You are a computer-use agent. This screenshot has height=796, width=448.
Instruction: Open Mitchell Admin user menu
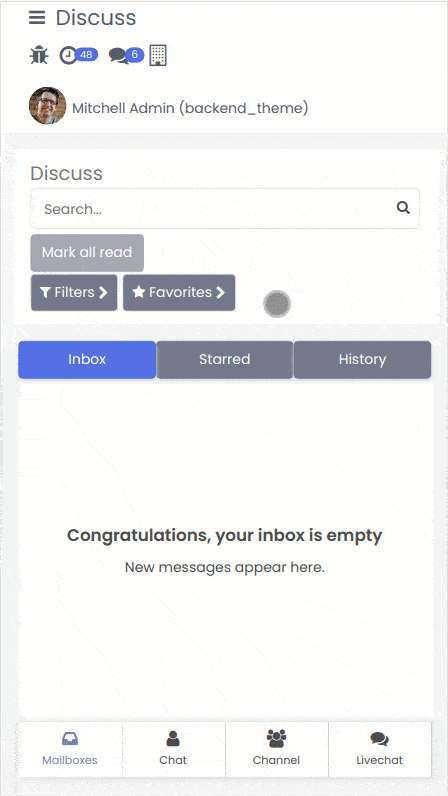click(x=190, y=108)
